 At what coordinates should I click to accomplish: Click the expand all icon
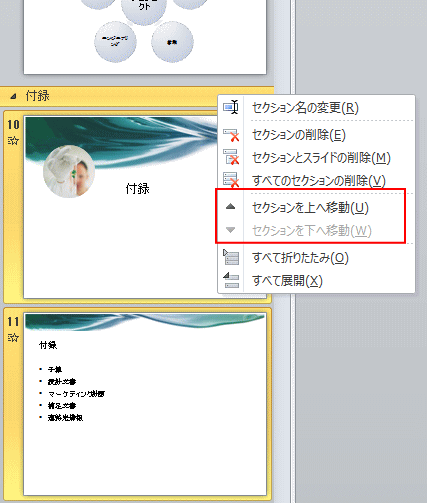231,280
